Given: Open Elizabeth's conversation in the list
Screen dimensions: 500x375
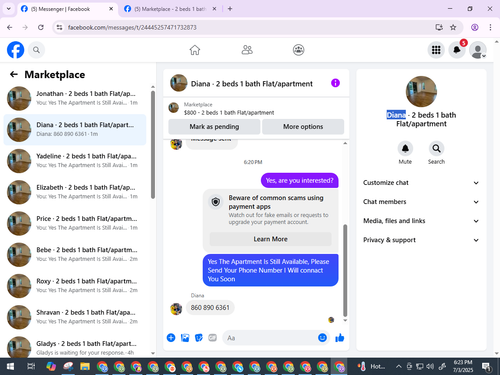Looking at the screenshot, I should pyautogui.click(x=75, y=192).
